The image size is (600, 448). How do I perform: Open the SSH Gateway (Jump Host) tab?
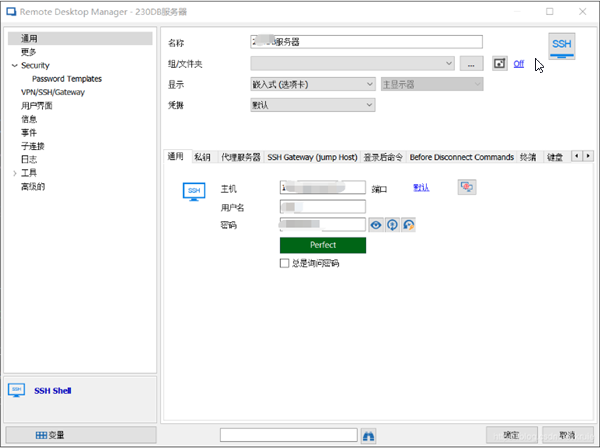click(312, 157)
